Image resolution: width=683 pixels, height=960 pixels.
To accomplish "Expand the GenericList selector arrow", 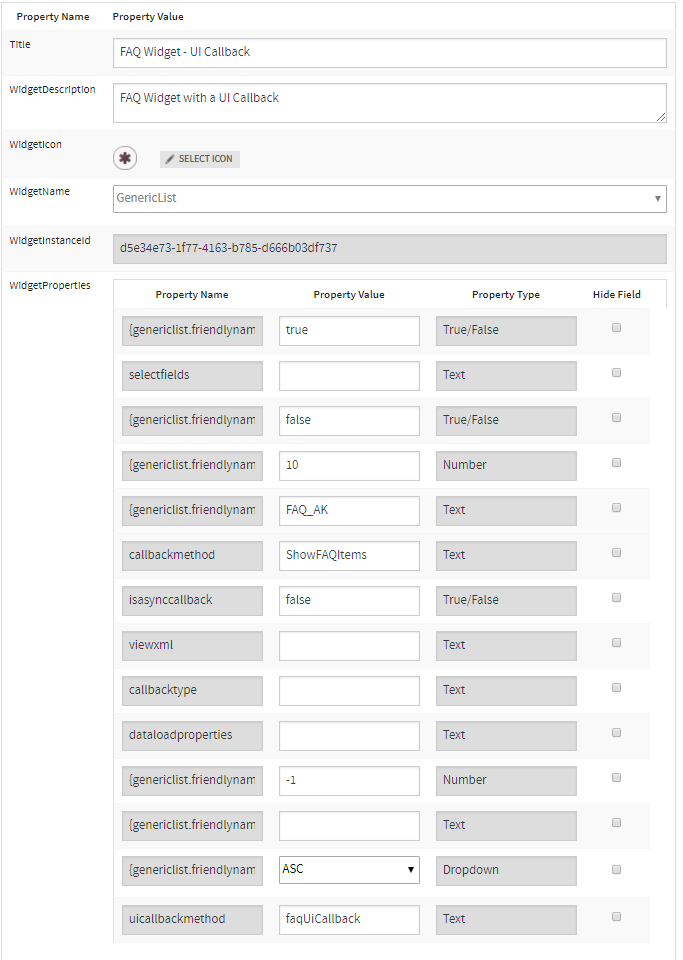I will point(659,199).
